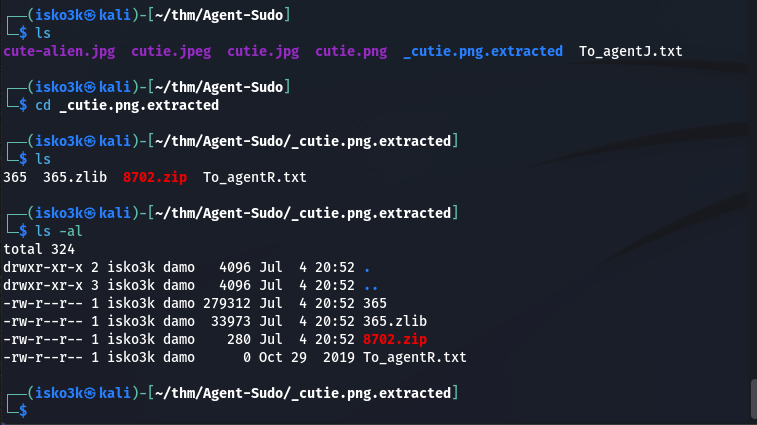Select the cutie.jpeg file name
Screen dimensions: 757x425
click(169, 51)
